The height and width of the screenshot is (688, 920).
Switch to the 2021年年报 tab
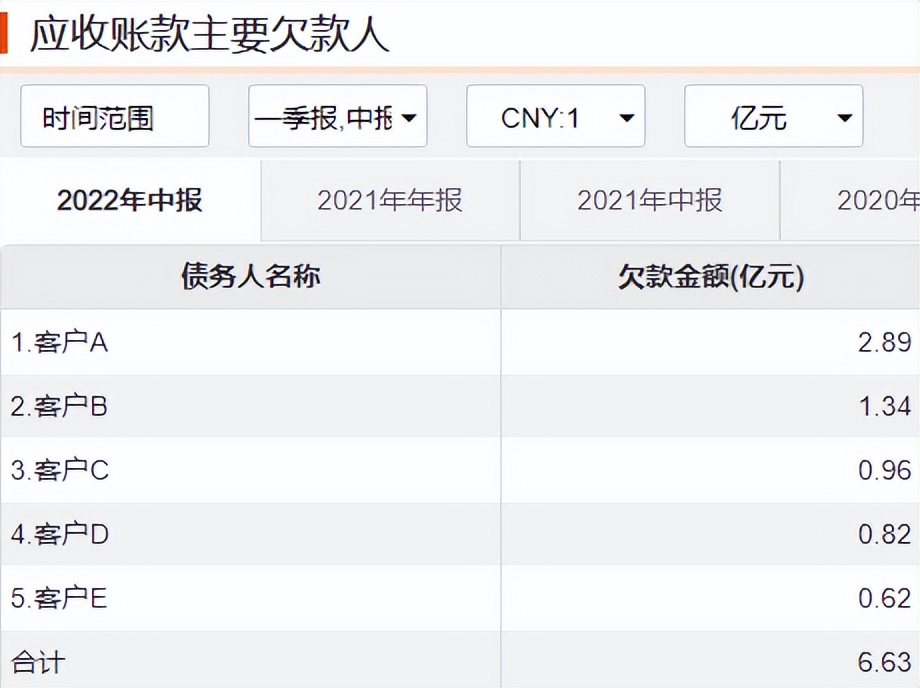(390, 200)
